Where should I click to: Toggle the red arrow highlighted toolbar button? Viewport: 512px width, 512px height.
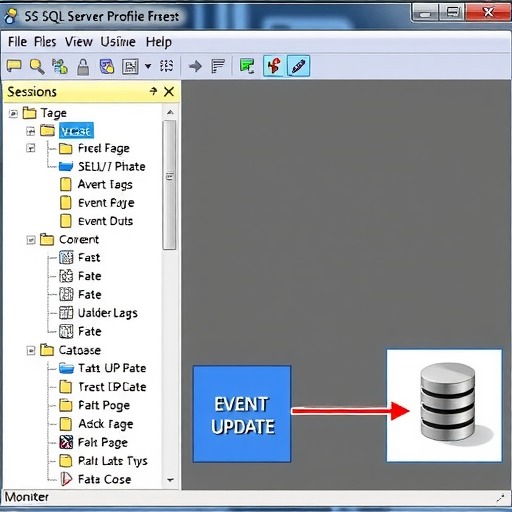click(274, 66)
